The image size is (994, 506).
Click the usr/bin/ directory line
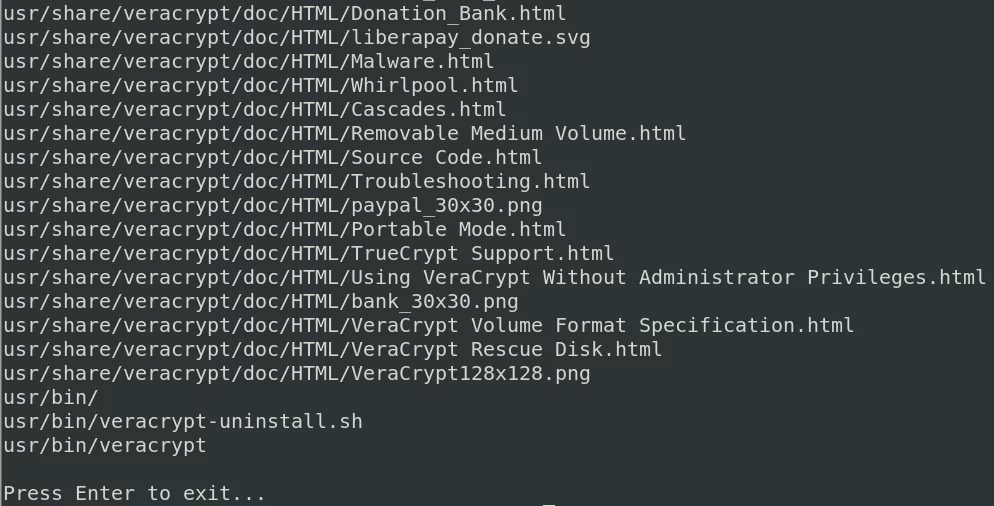[51, 398]
